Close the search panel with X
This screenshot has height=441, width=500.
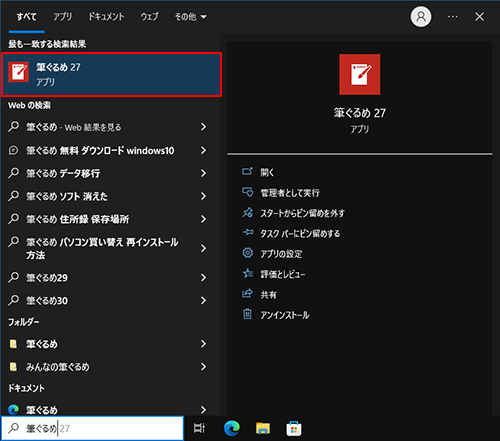[479, 16]
